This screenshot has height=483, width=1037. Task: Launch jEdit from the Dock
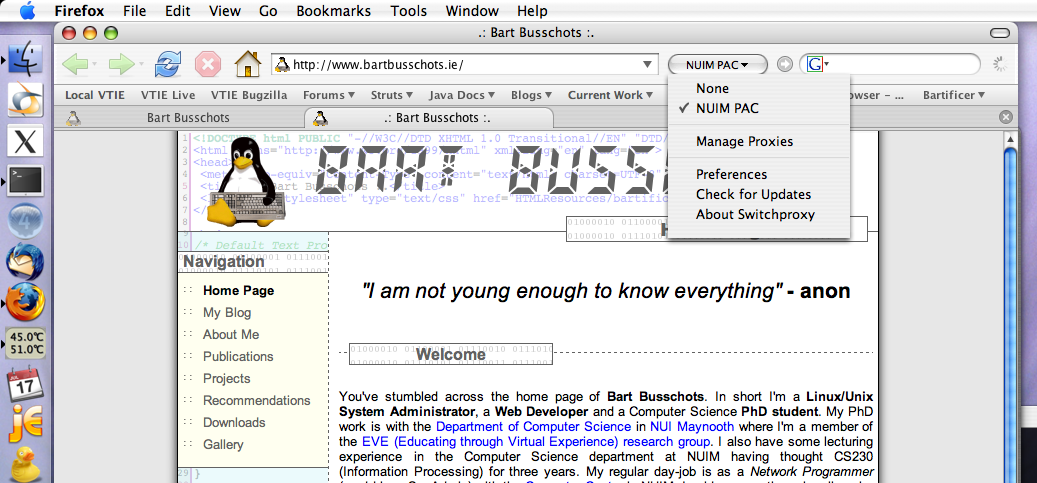pos(25,424)
